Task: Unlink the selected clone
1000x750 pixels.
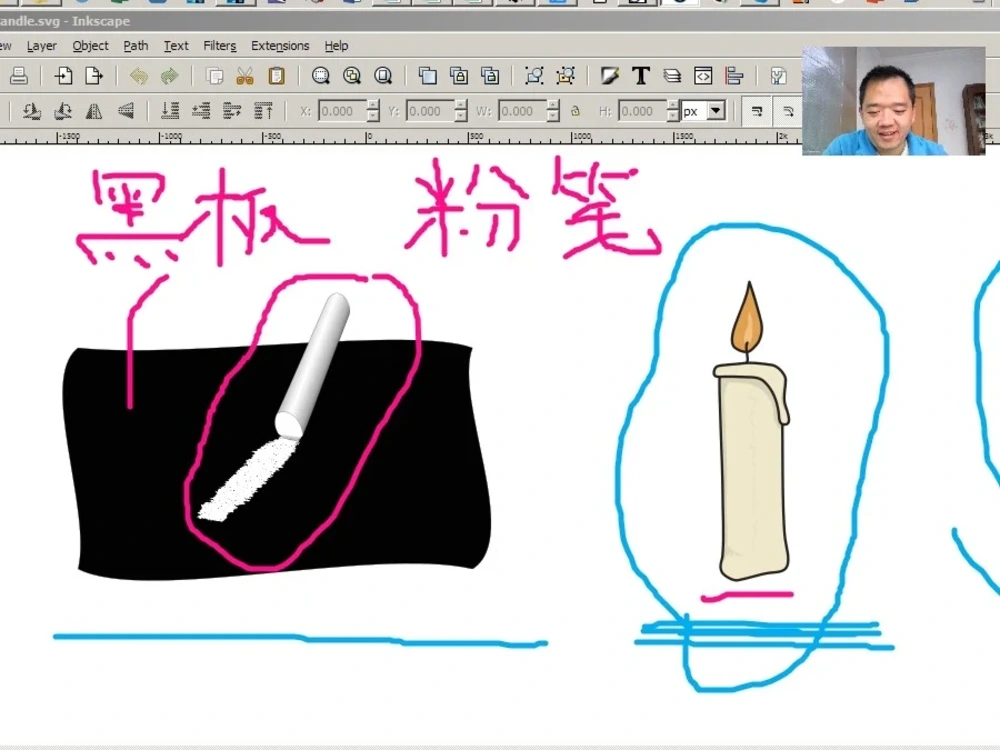Action: click(490, 76)
